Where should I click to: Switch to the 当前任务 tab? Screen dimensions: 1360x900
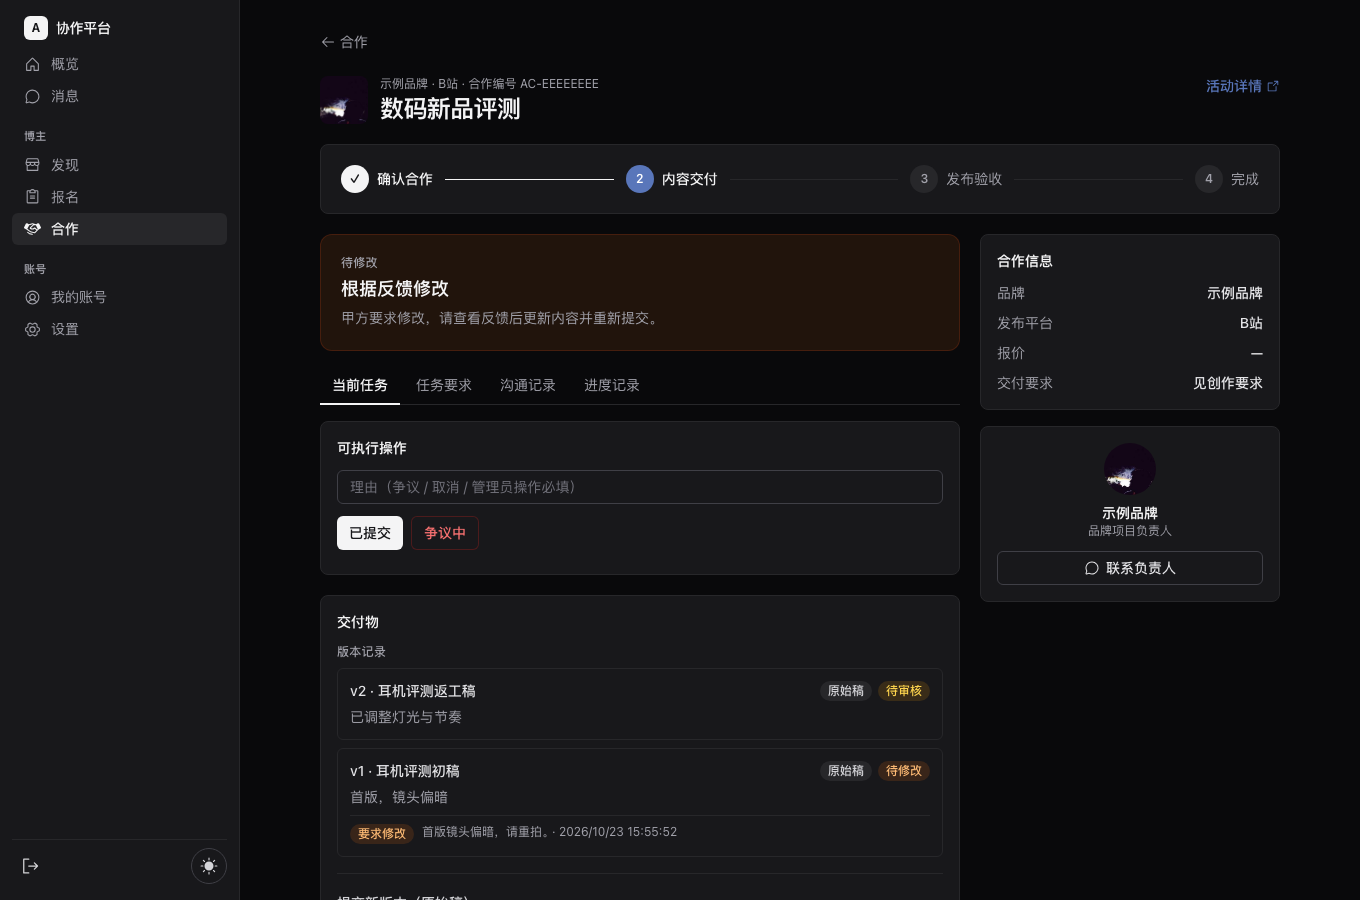360,385
